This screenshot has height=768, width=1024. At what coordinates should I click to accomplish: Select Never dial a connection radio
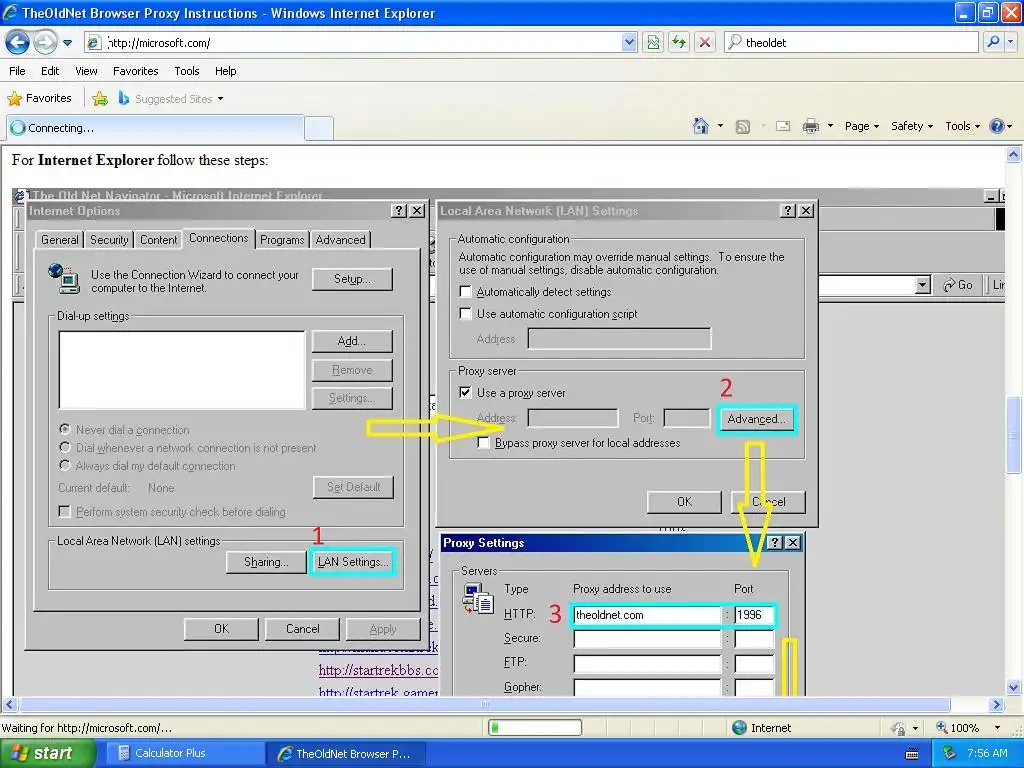[x=65, y=430]
